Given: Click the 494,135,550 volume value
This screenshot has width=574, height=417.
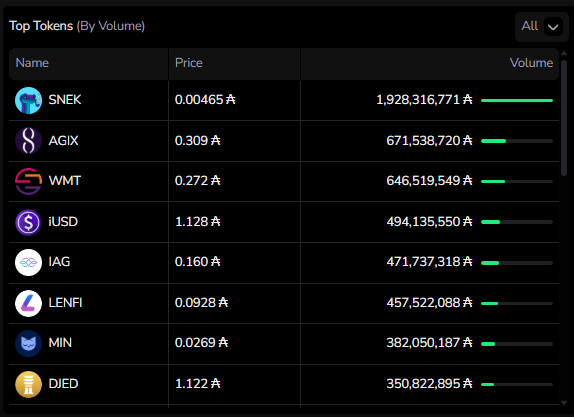Looking at the screenshot, I should point(429,221).
